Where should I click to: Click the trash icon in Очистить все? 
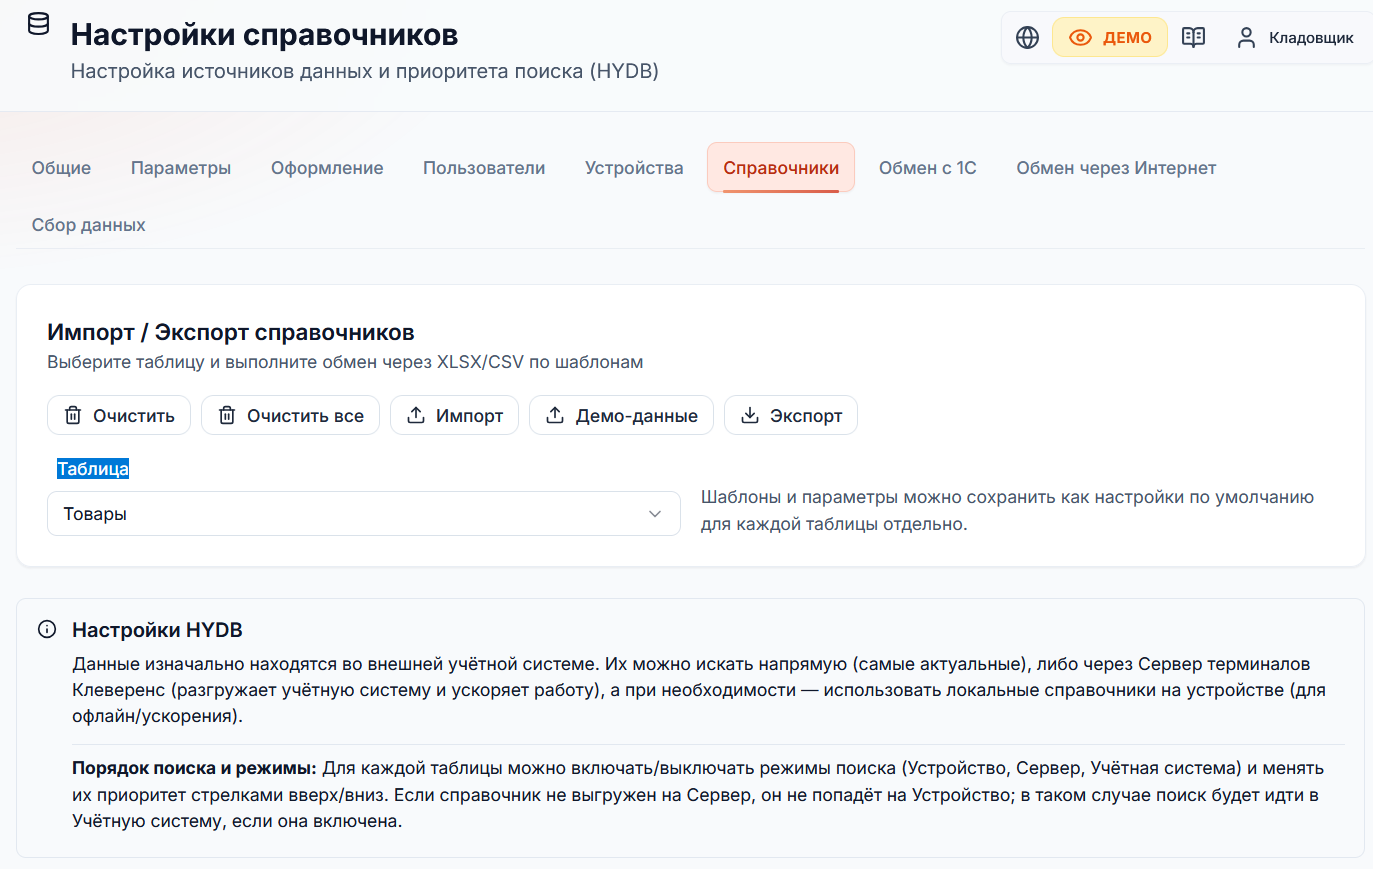[227, 415]
